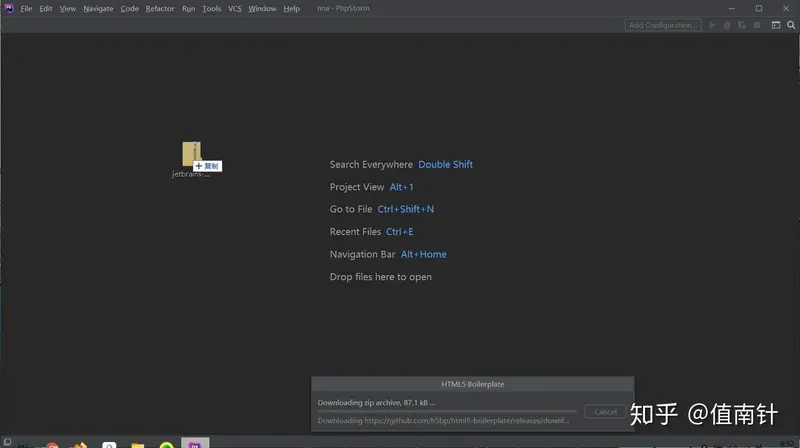This screenshot has width=800, height=448.
Task: Click the Double Shift shortcut text
Action: point(445,164)
